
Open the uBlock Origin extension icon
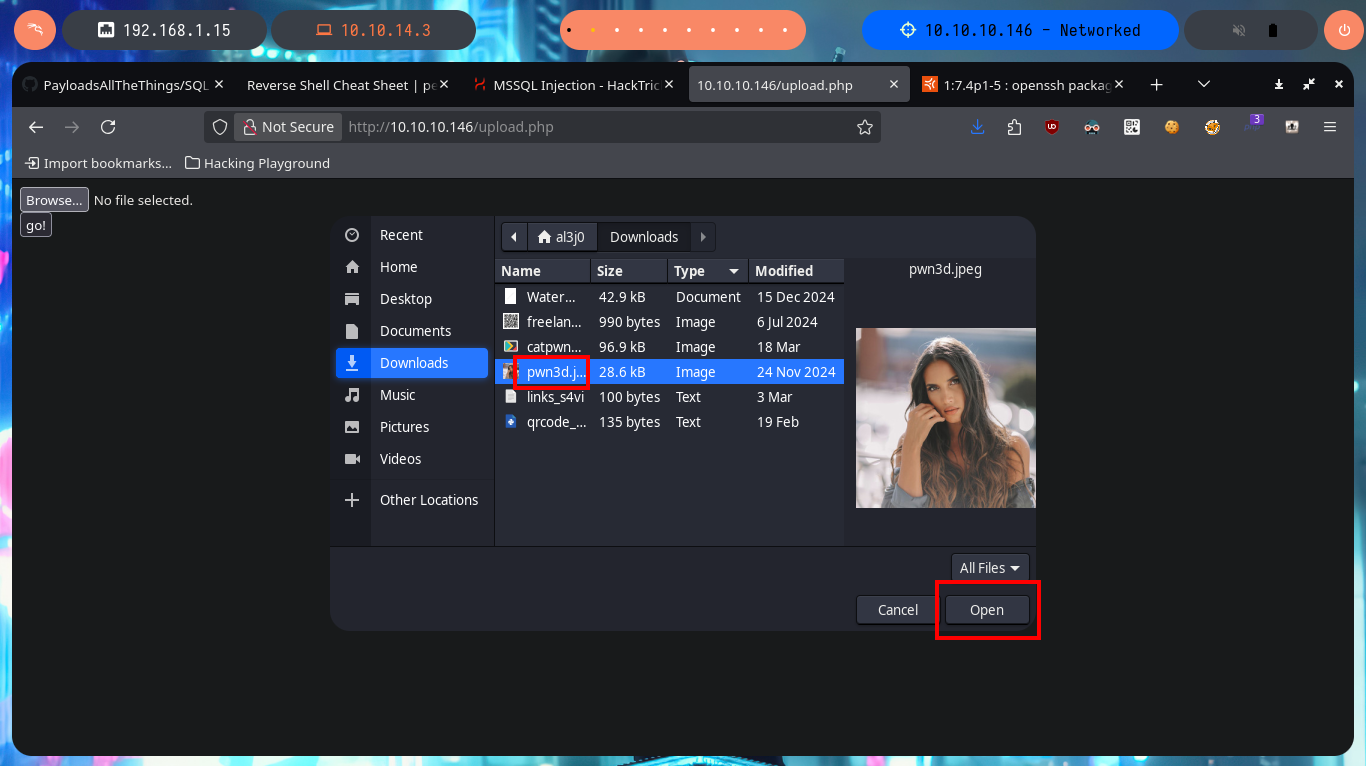click(1052, 127)
